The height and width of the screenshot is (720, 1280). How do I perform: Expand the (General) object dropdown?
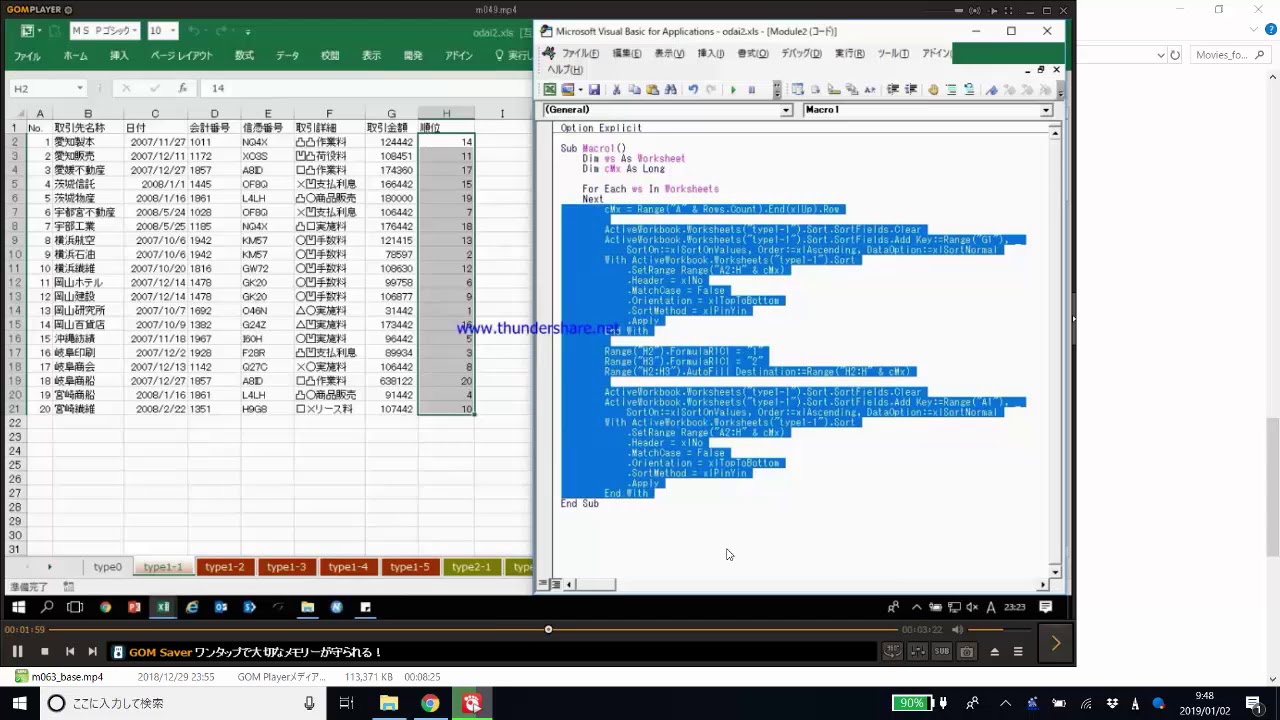[786, 110]
